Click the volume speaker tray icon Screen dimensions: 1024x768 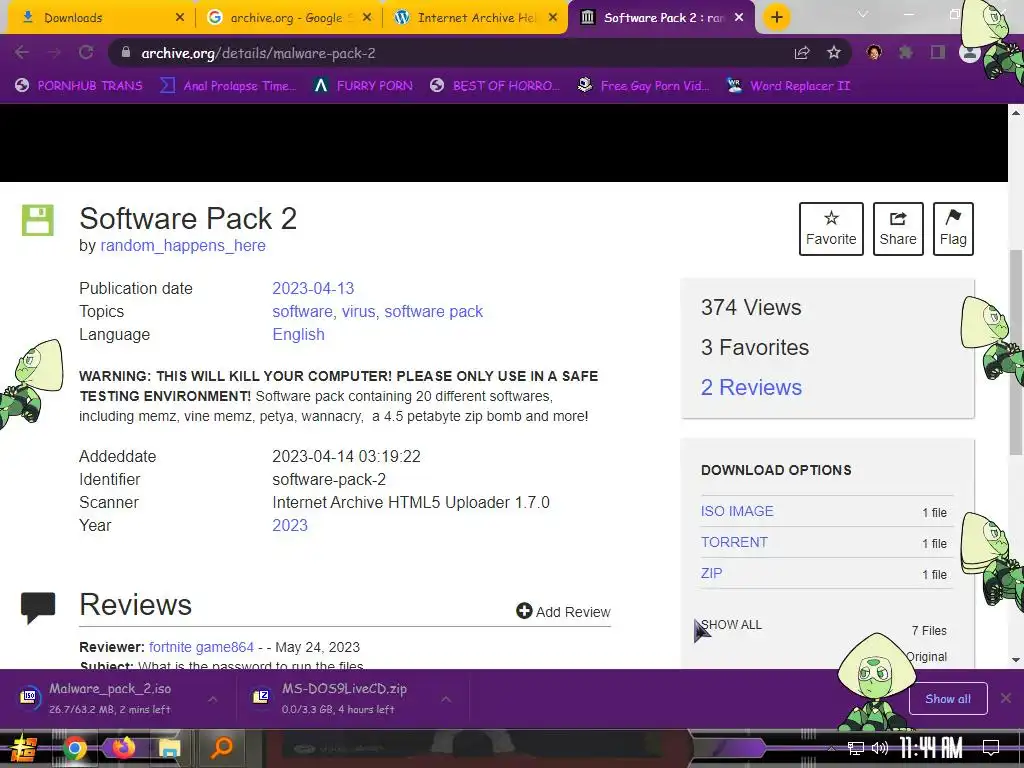point(880,748)
